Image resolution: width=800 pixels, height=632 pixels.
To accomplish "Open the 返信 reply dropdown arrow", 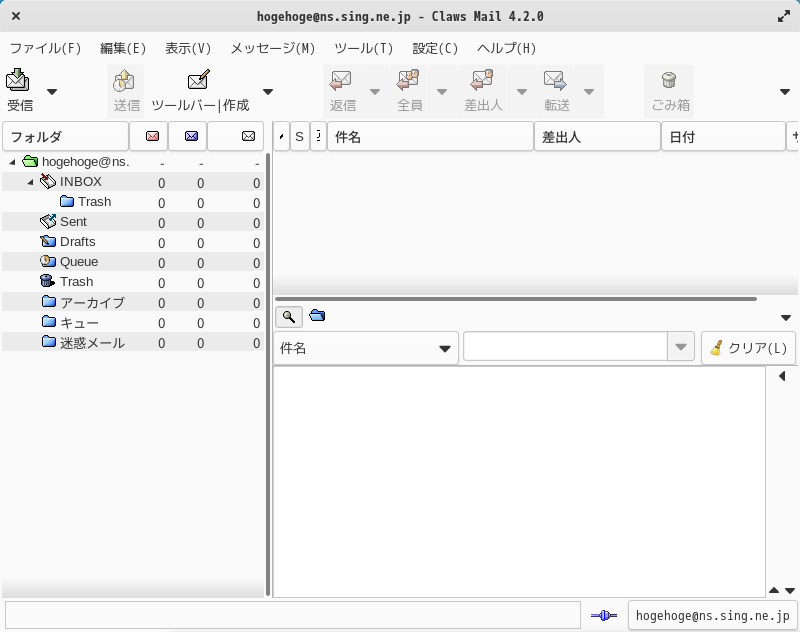I will coord(374,92).
